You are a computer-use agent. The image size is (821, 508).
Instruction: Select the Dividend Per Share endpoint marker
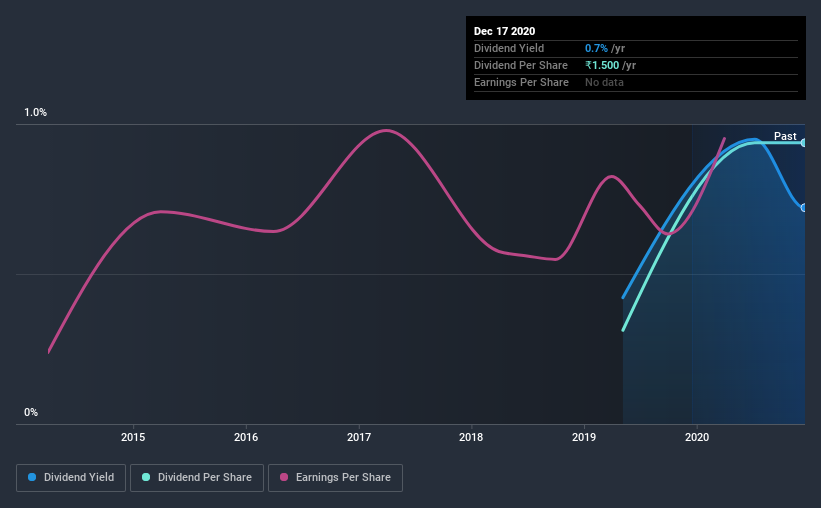pos(803,142)
